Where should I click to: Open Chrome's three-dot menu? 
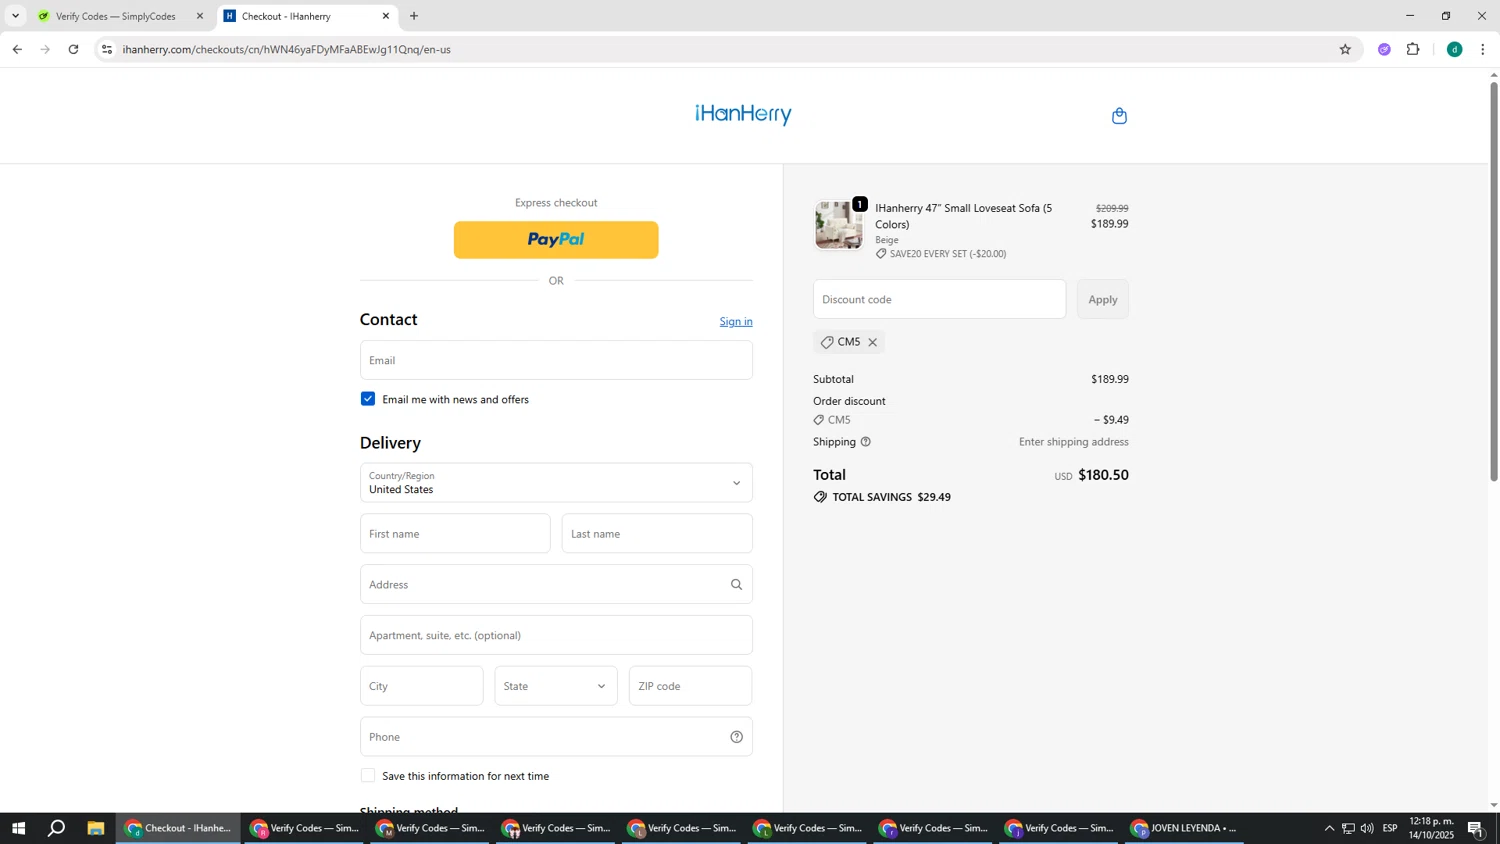pyautogui.click(x=1482, y=49)
